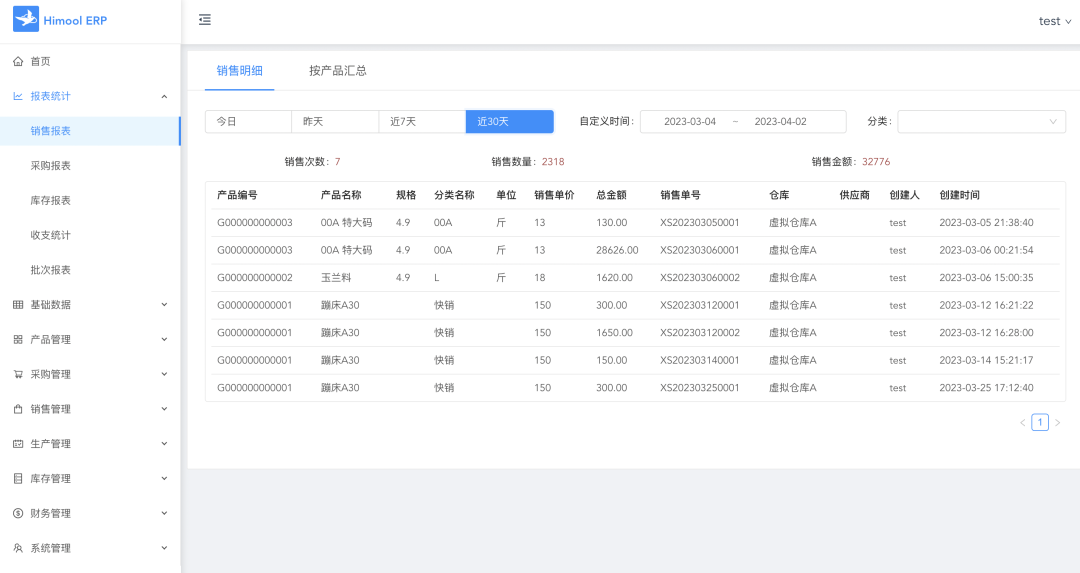Click the Himool ERP logo icon

click(25, 20)
